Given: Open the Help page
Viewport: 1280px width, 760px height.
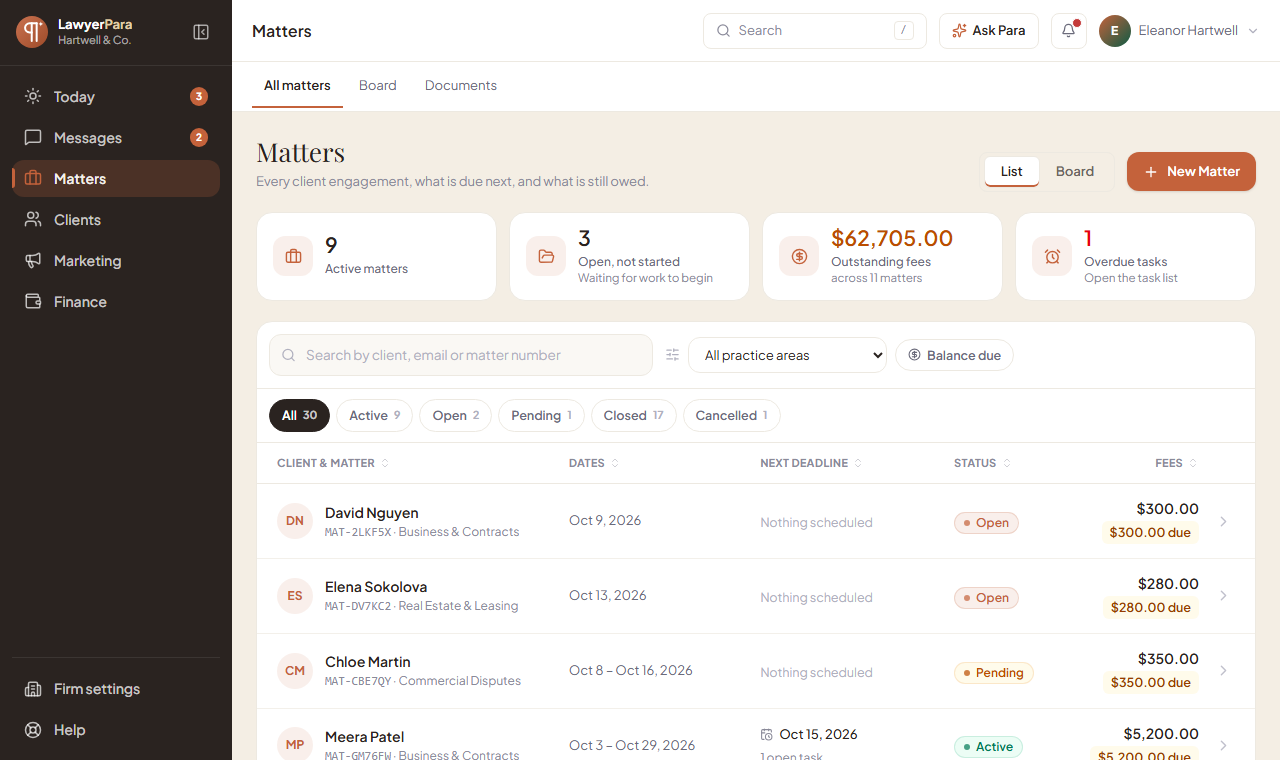Looking at the screenshot, I should 116,730.
